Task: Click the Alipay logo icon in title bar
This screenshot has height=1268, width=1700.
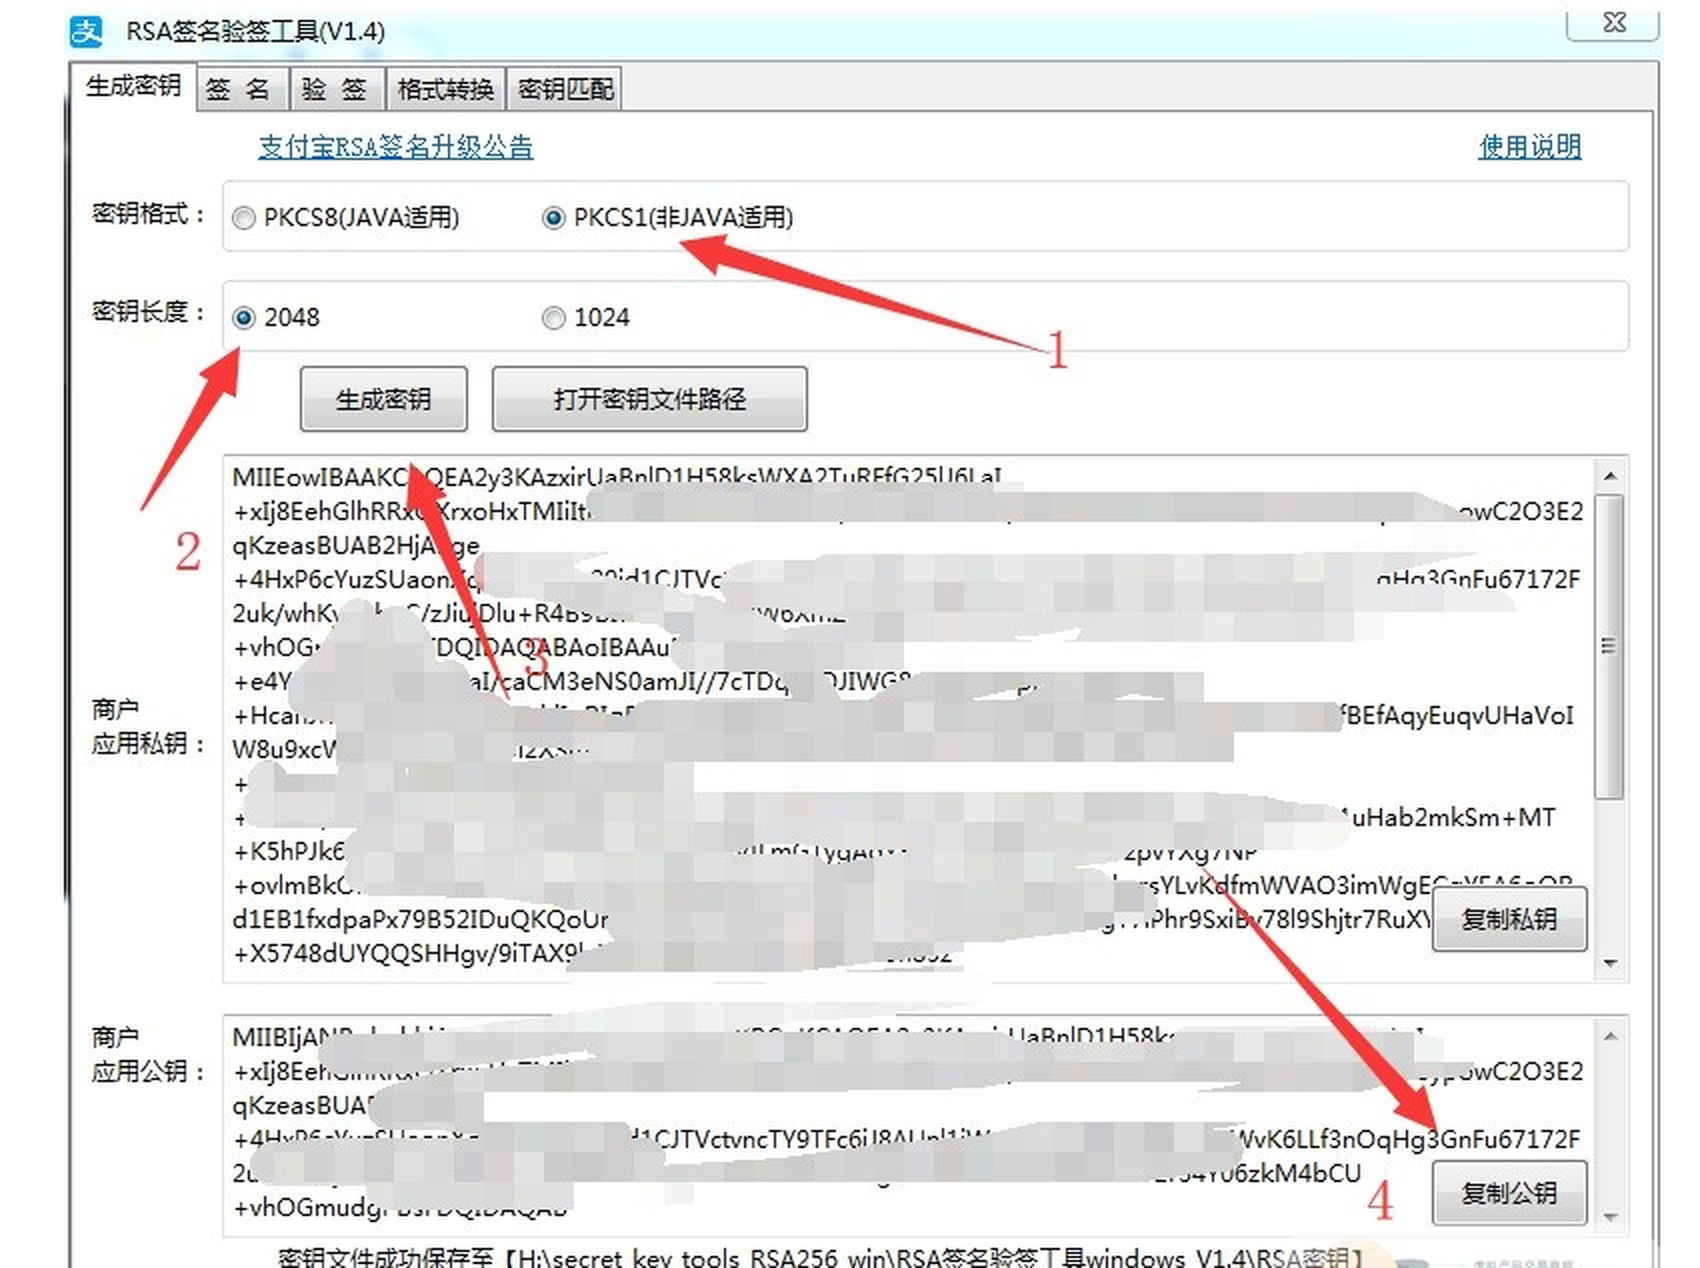Action: point(88,31)
